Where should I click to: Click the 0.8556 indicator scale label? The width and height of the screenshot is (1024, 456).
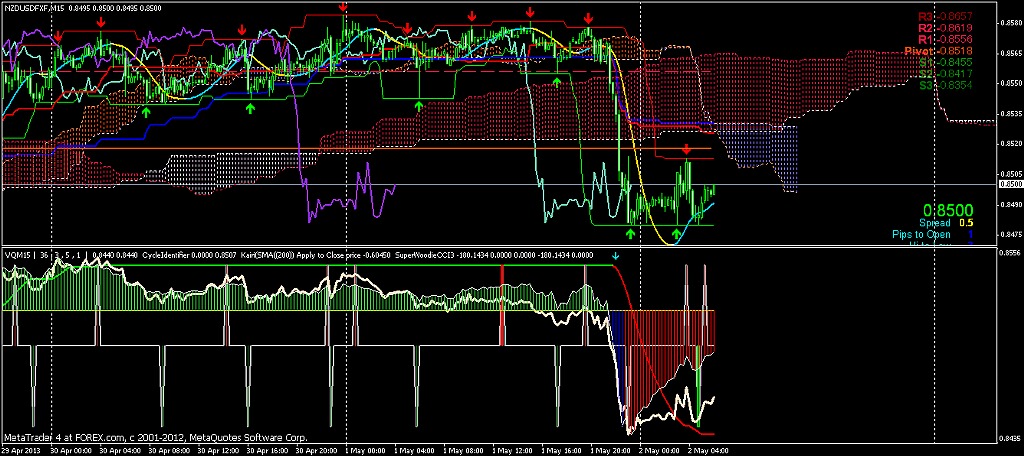point(1012,252)
